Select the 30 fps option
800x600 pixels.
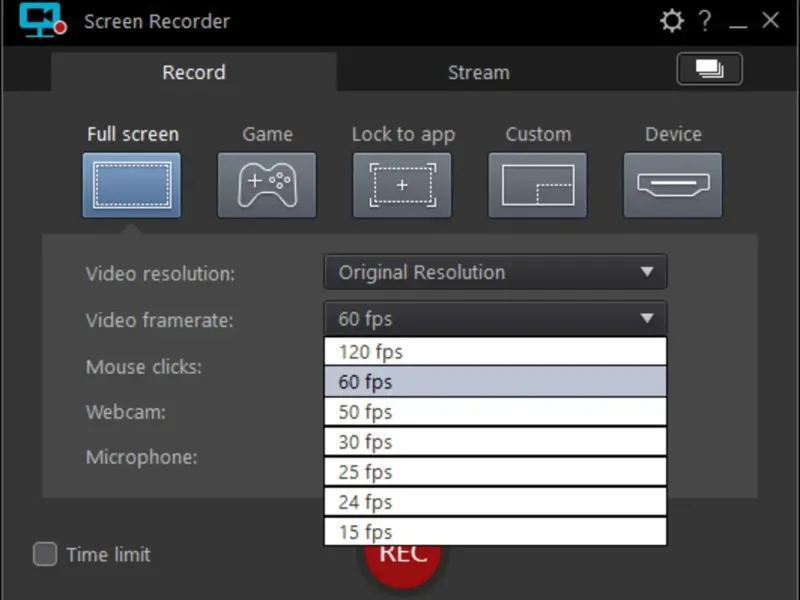pos(495,442)
